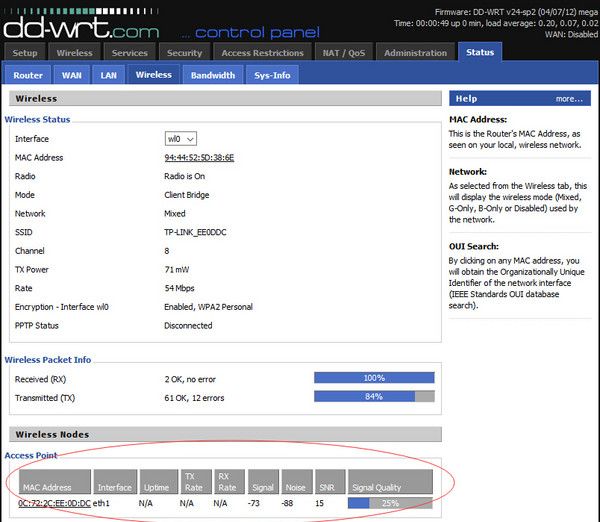Click the MAC Address column header
The width and height of the screenshot is (600, 522).
(x=55, y=481)
